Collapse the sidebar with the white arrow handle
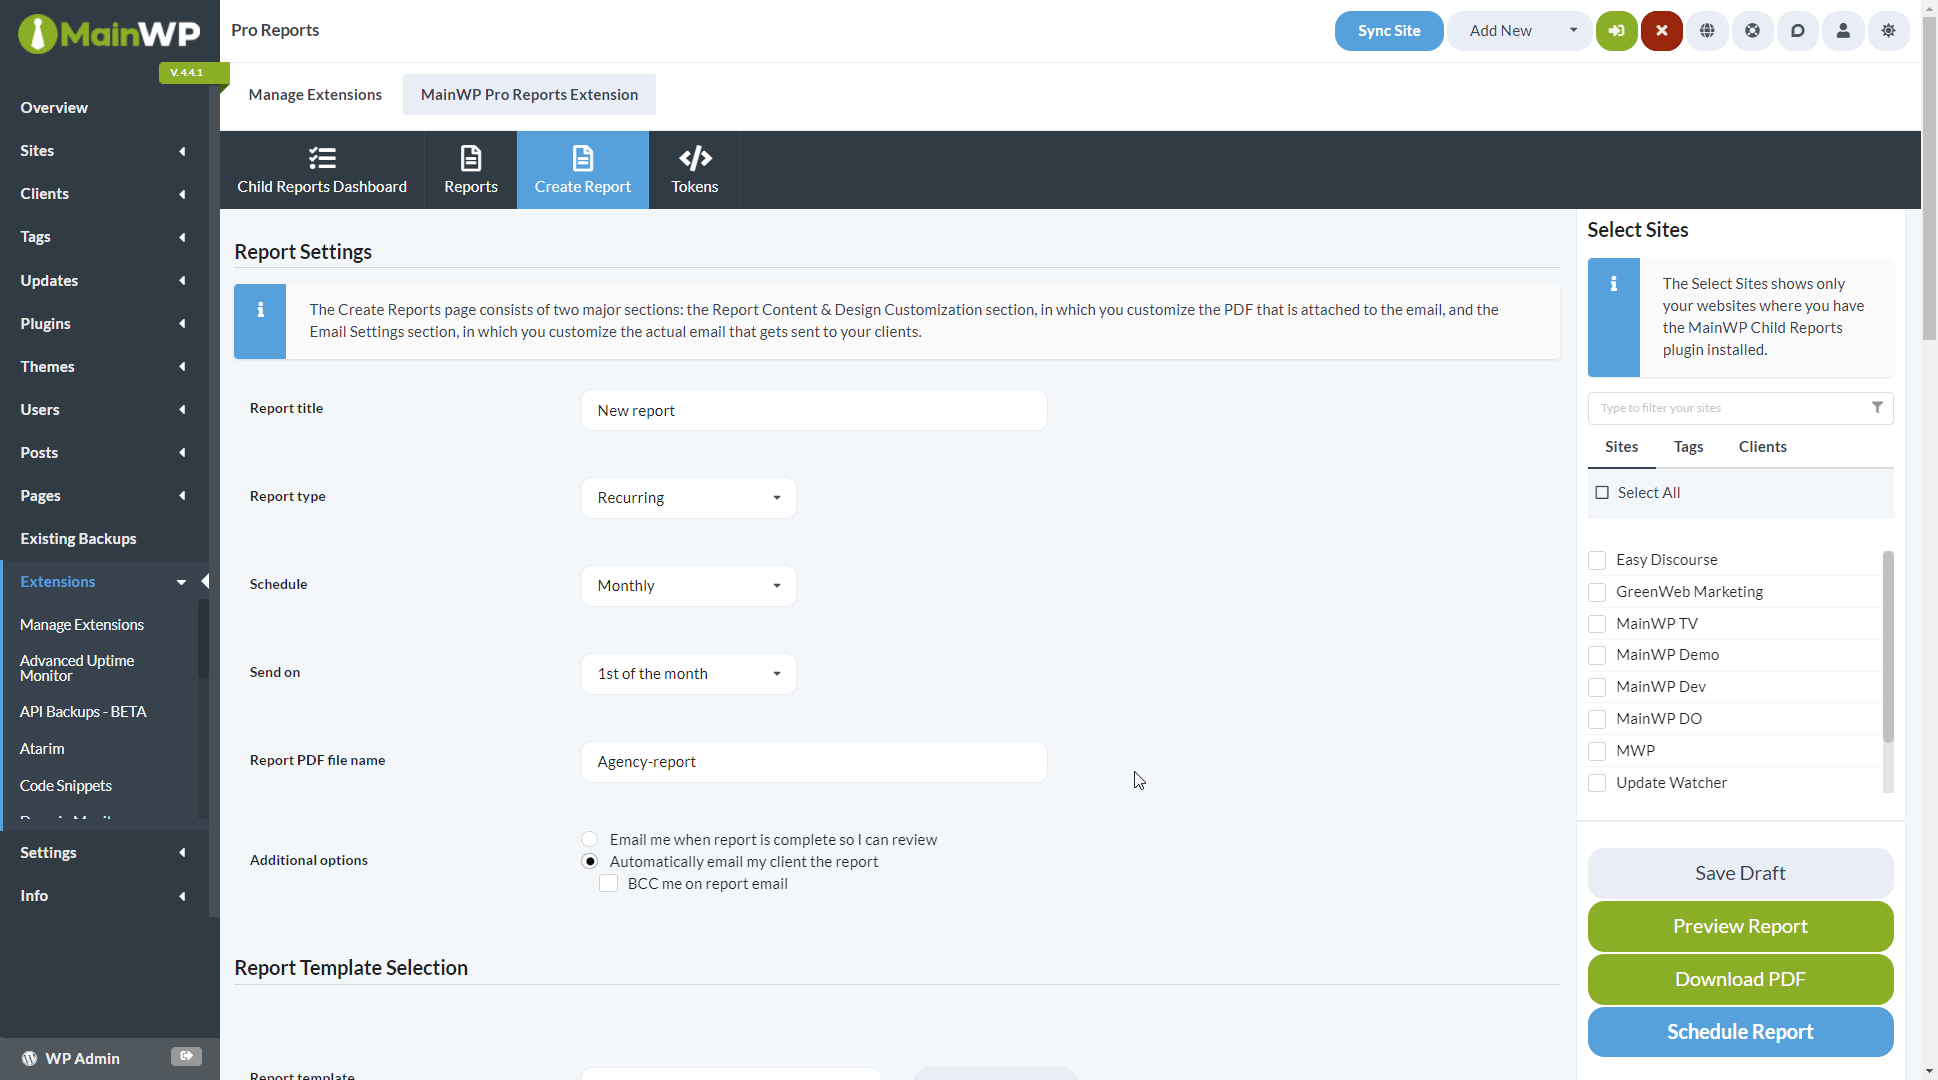 point(205,581)
